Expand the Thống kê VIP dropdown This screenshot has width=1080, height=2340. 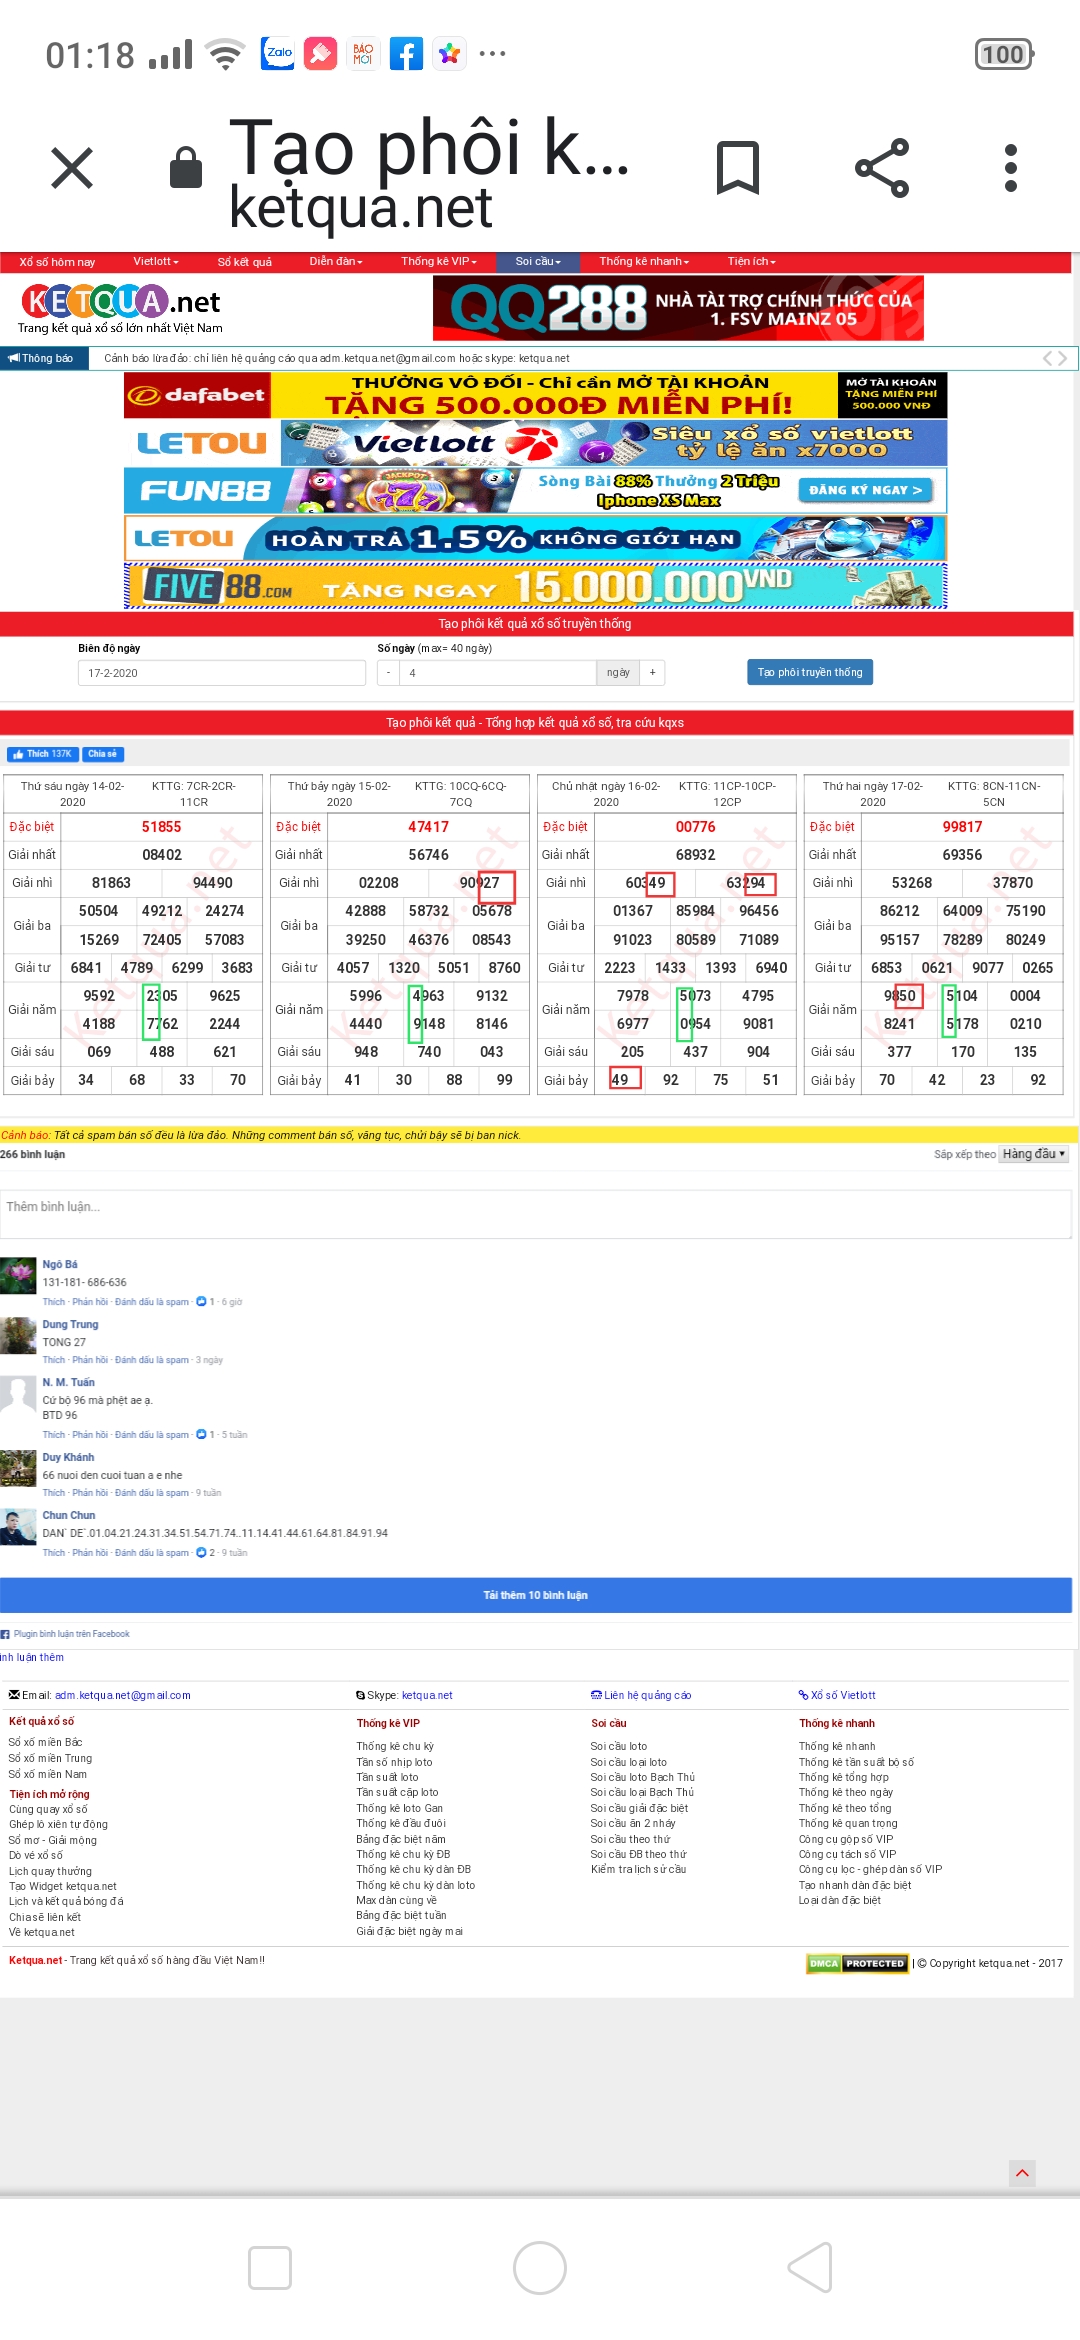(439, 262)
